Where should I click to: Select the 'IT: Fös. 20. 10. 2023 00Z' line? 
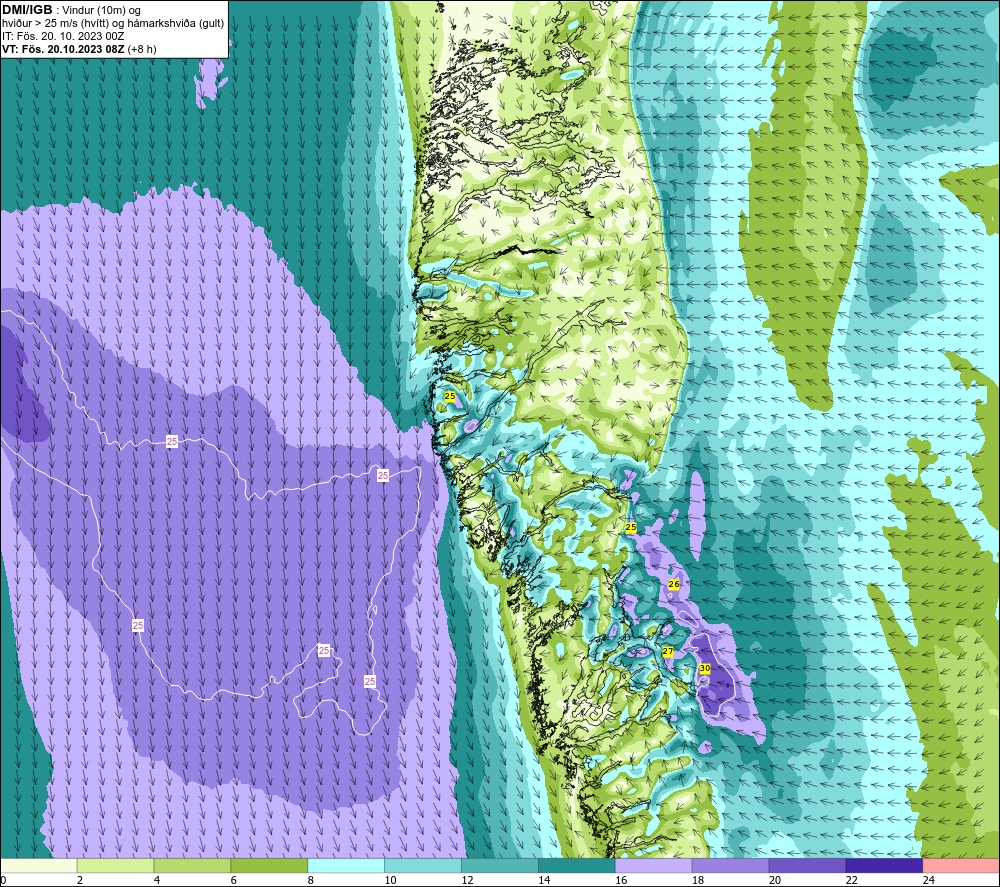pos(63,36)
